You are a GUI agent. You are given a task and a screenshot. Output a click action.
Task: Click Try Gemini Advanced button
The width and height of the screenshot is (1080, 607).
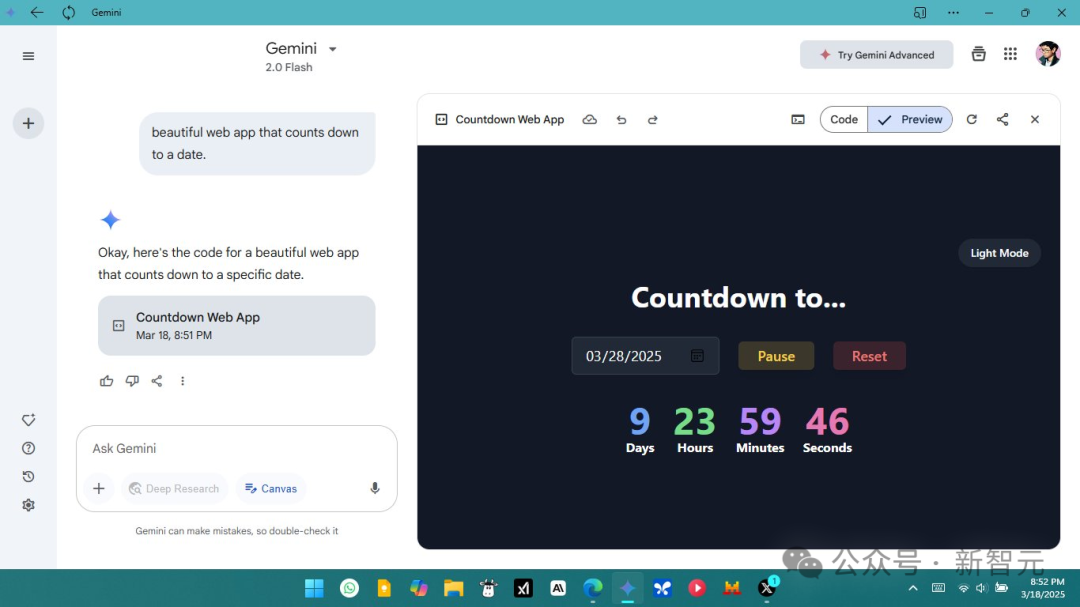[x=876, y=54]
